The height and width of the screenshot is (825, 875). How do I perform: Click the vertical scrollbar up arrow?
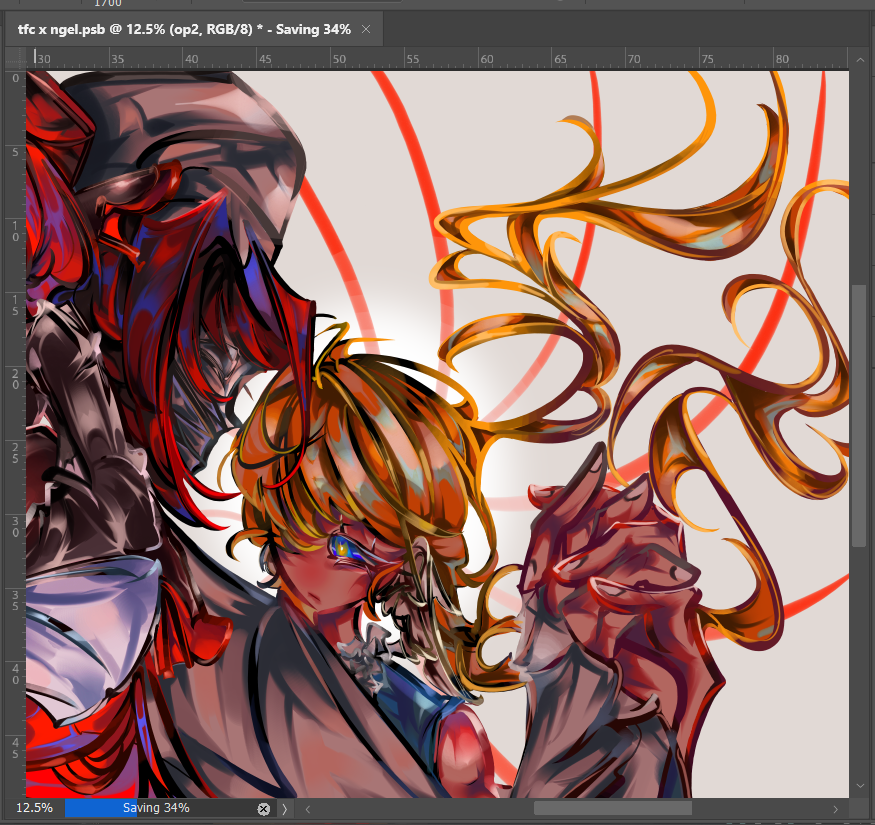point(859,59)
